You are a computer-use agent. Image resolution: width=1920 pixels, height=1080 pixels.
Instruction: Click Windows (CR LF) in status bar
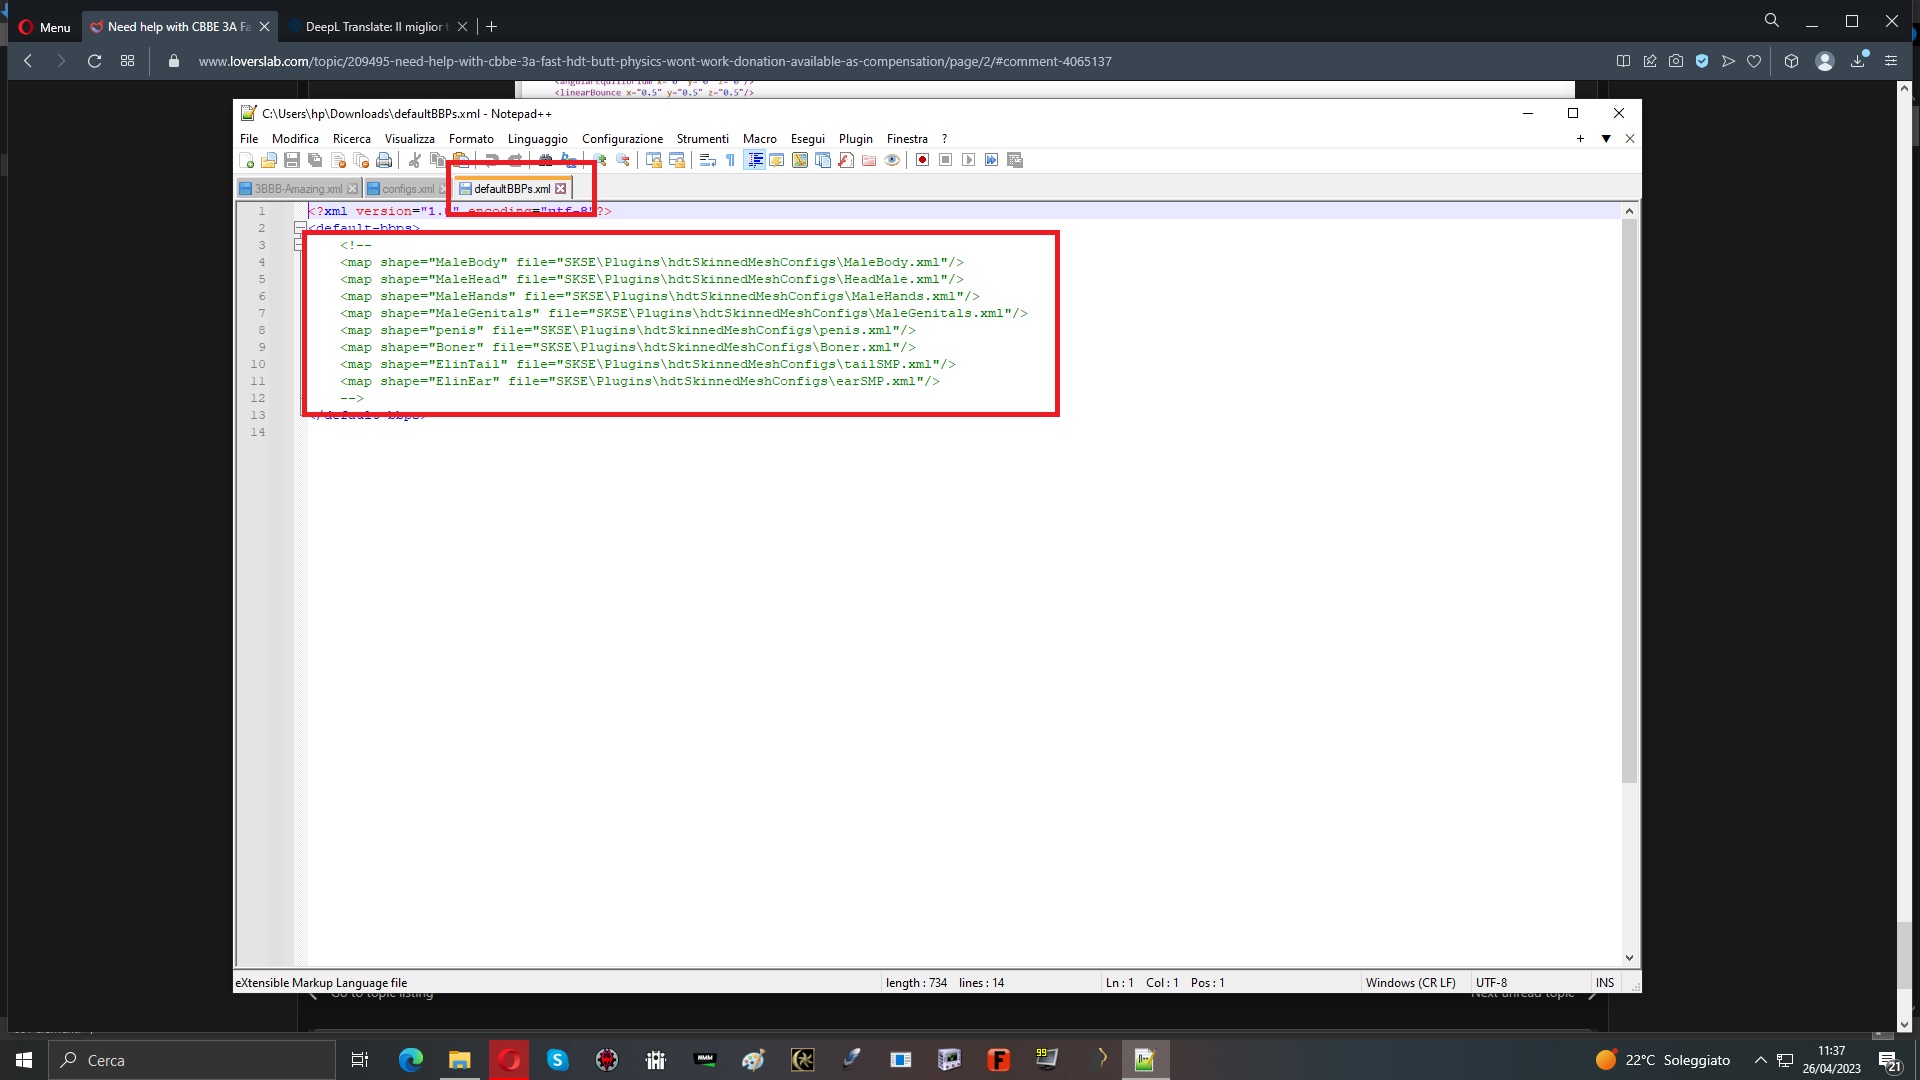pos(1410,983)
